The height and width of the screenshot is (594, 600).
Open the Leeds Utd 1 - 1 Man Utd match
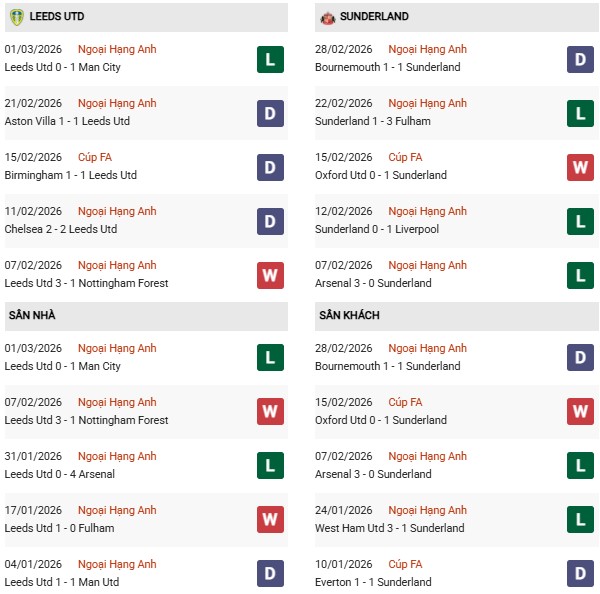coord(63,582)
